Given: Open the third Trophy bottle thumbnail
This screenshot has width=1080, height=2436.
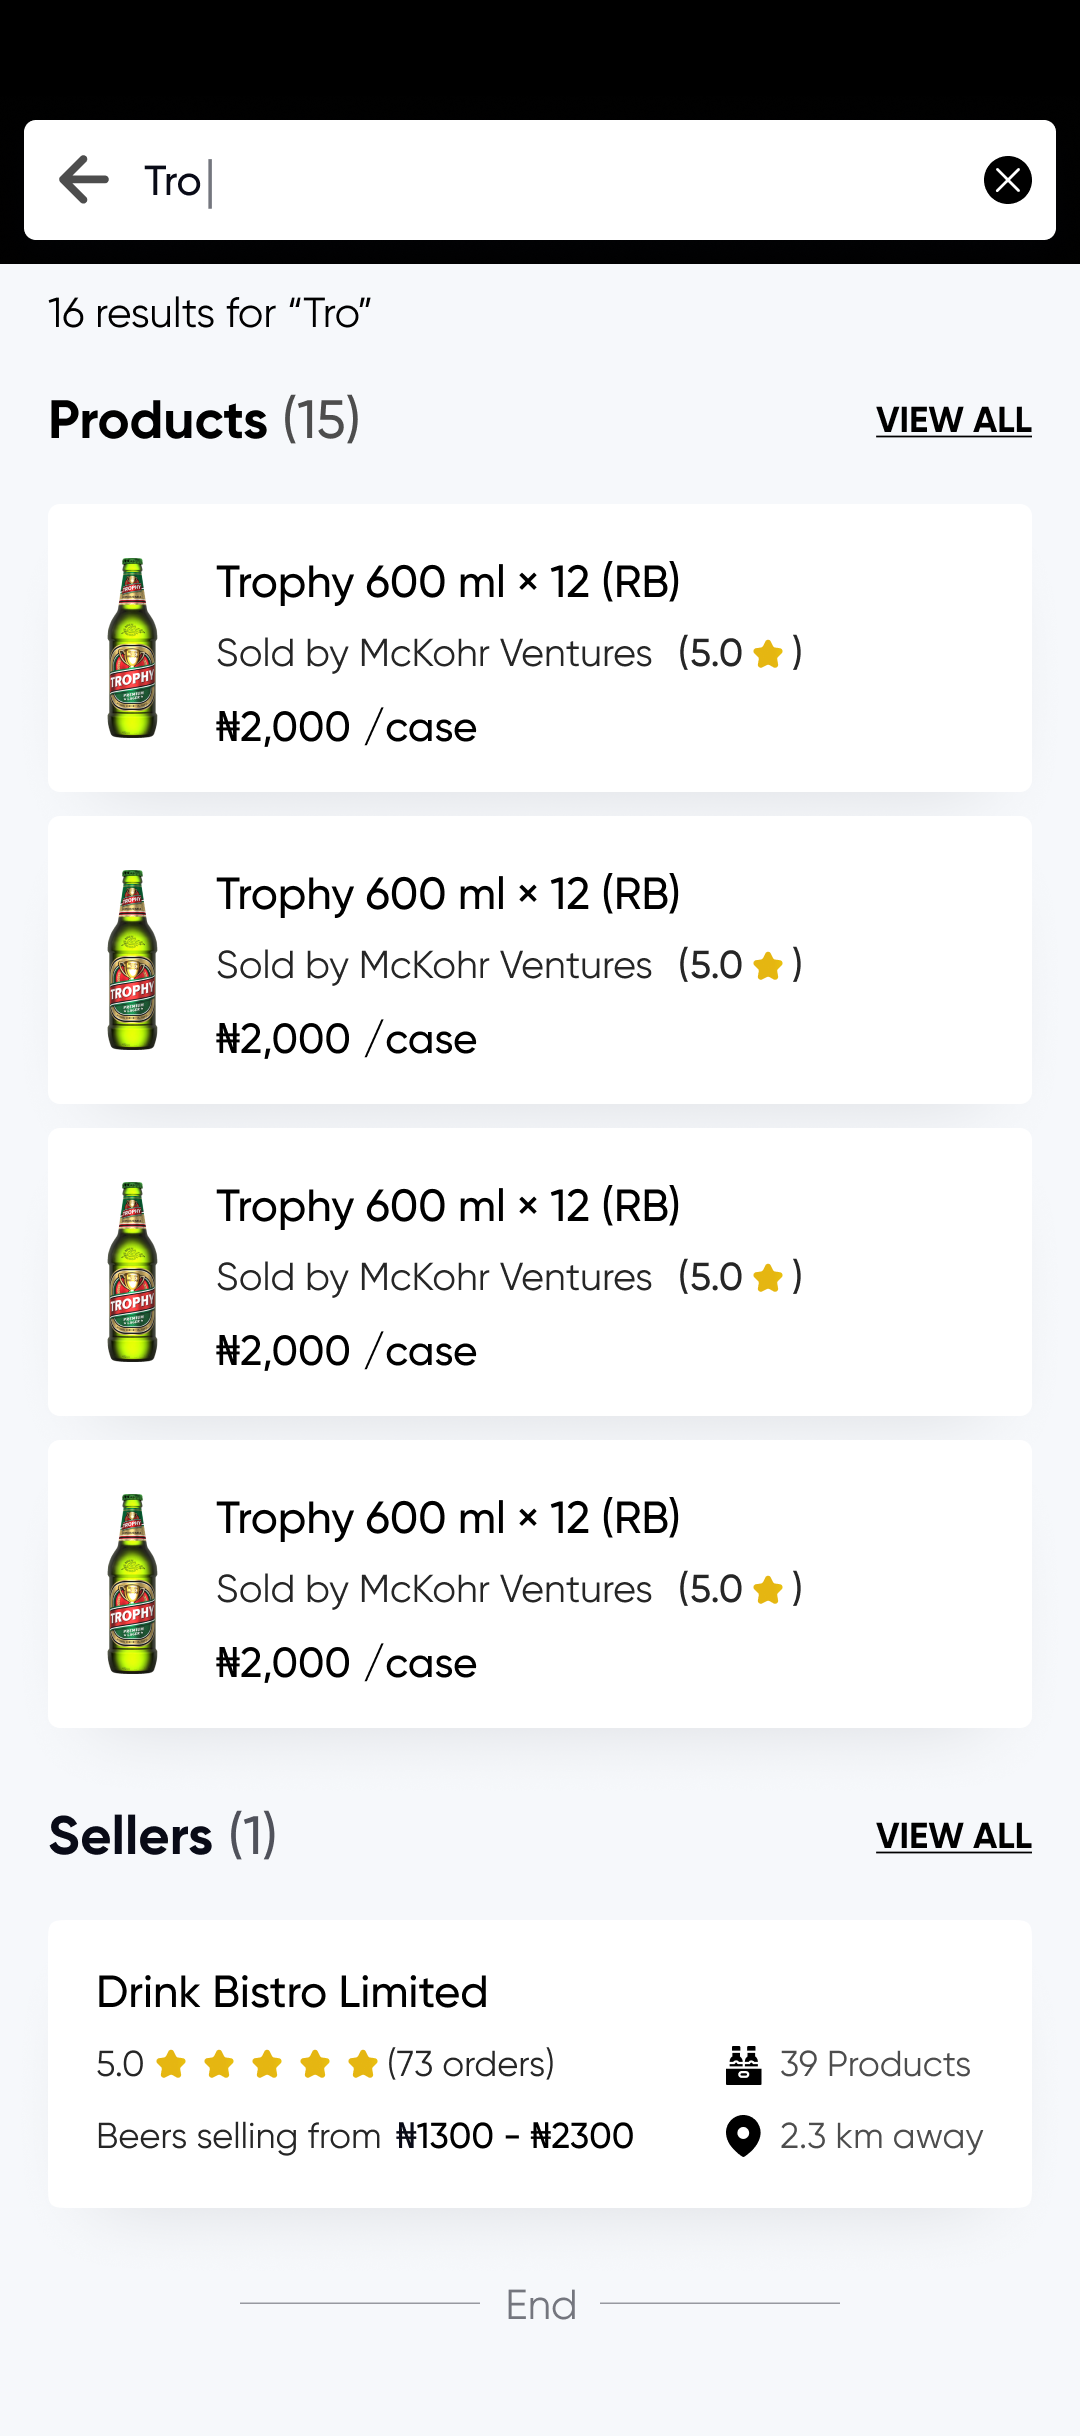Looking at the screenshot, I should [132, 1272].
